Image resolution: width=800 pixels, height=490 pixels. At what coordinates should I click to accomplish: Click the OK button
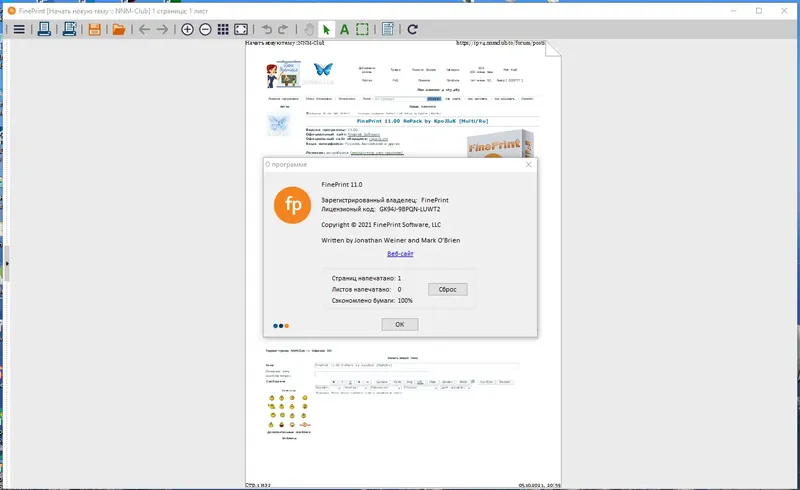(x=400, y=324)
